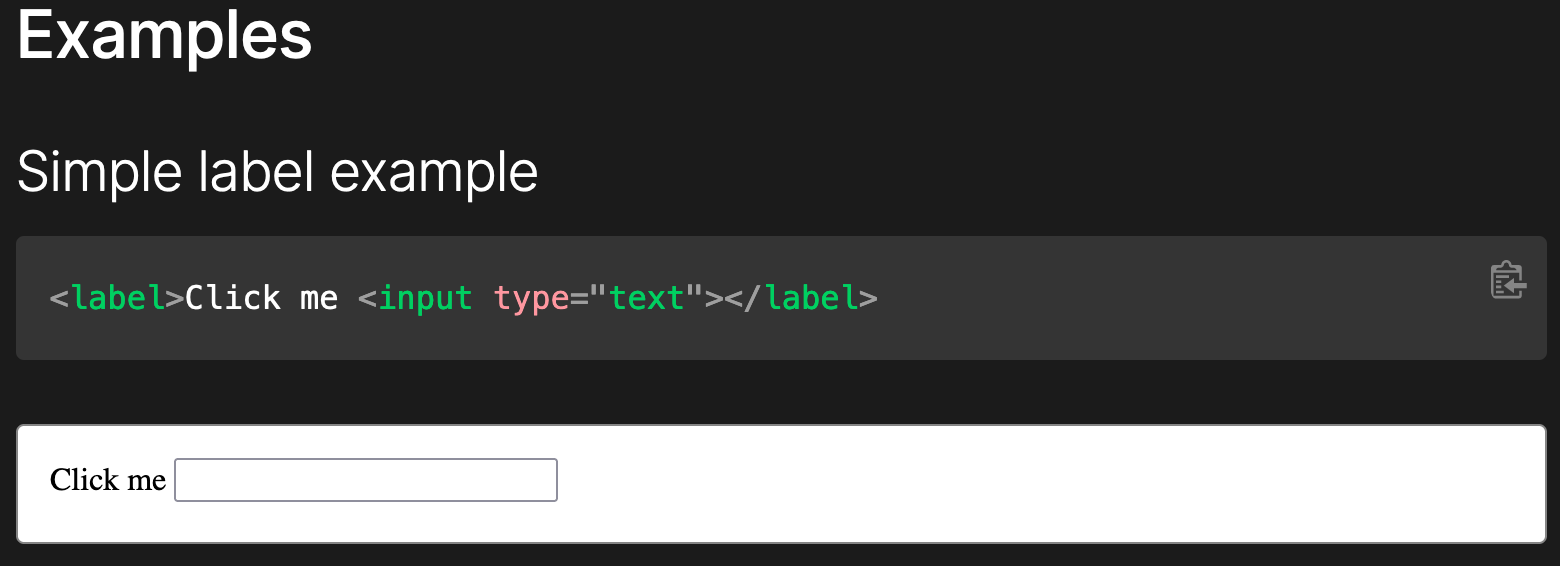Click 'Click me' text inside code block
1560x566 pixels.
point(261,298)
